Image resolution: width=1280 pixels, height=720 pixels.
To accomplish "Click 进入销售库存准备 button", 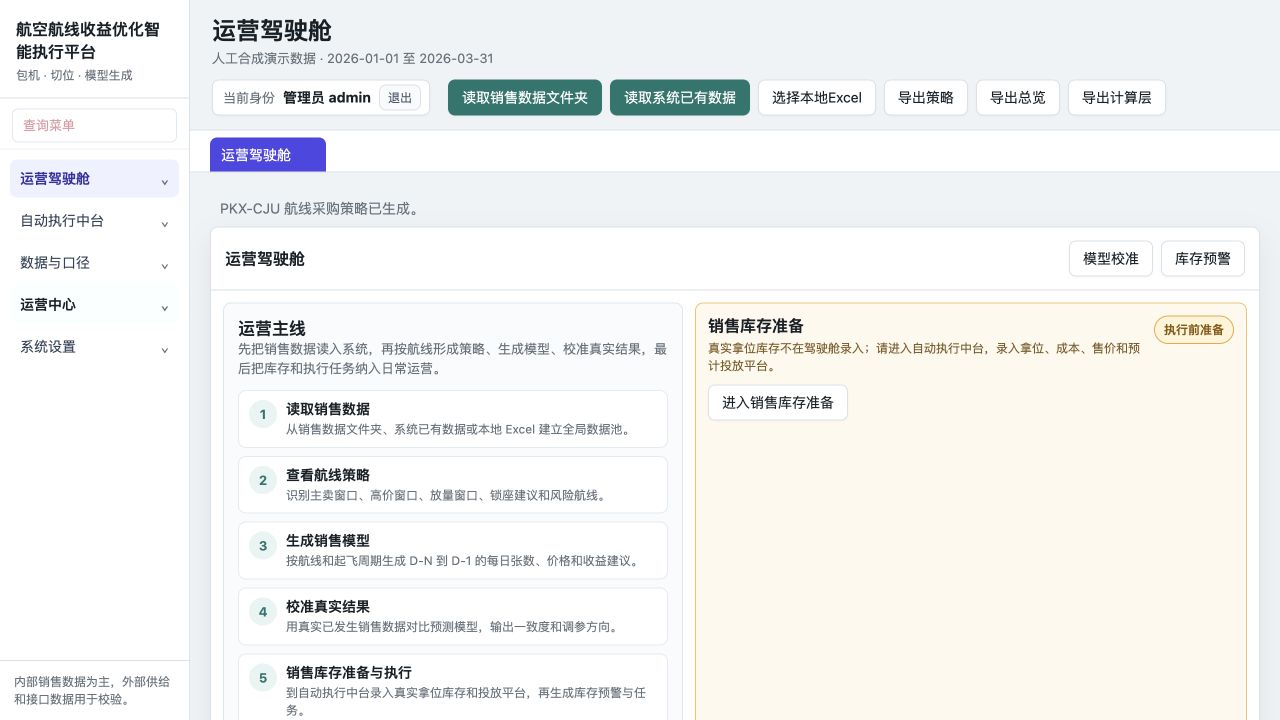I will click(778, 403).
